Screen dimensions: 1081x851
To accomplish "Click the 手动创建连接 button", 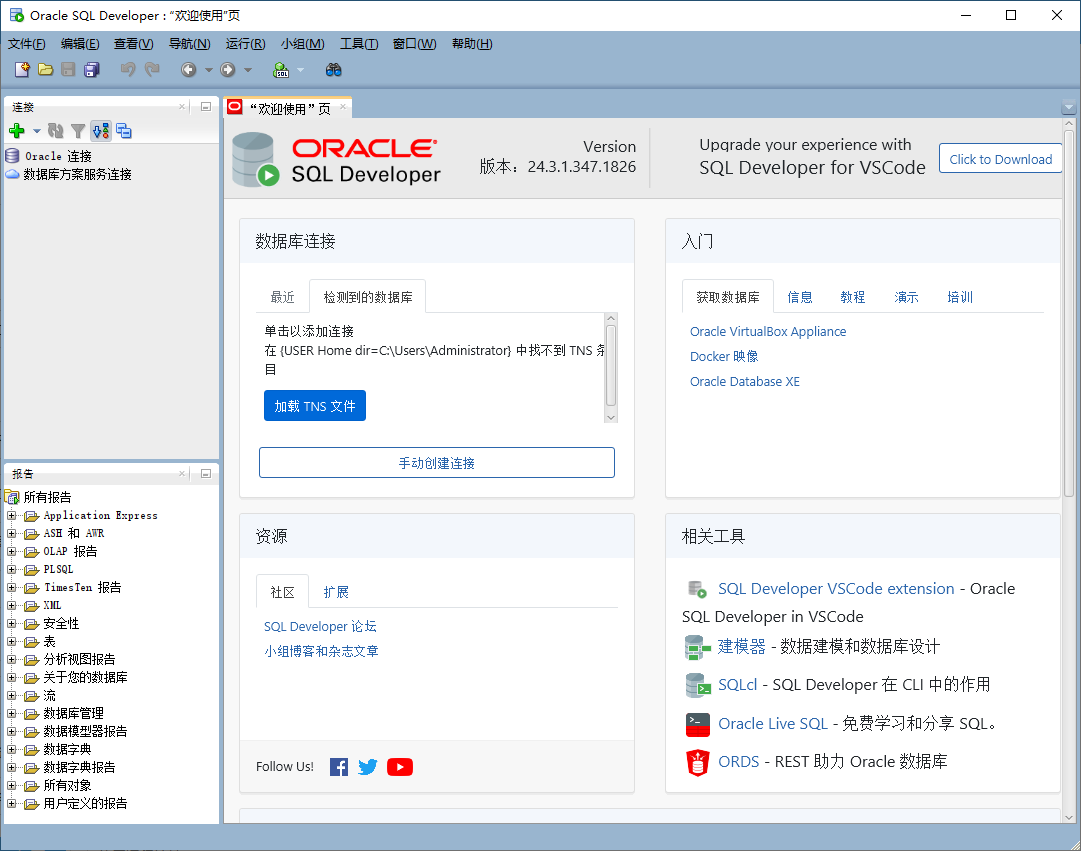I will tap(436, 463).
